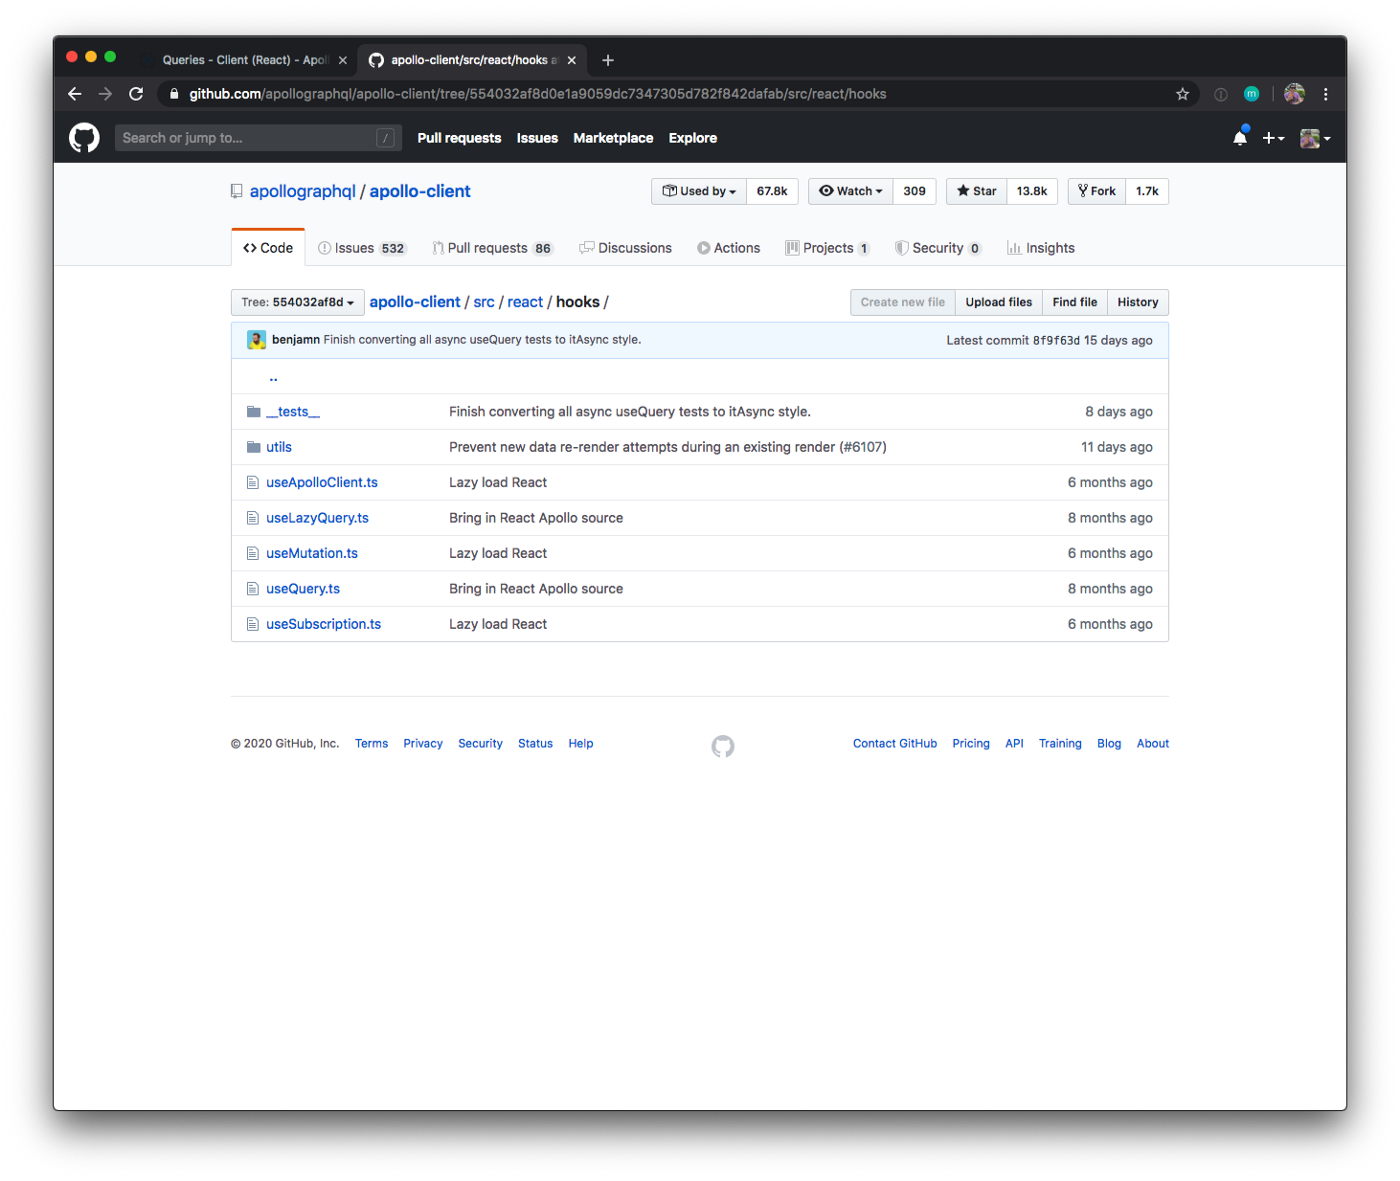
Task: Click the browser forward arrow
Action: pos(105,94)
